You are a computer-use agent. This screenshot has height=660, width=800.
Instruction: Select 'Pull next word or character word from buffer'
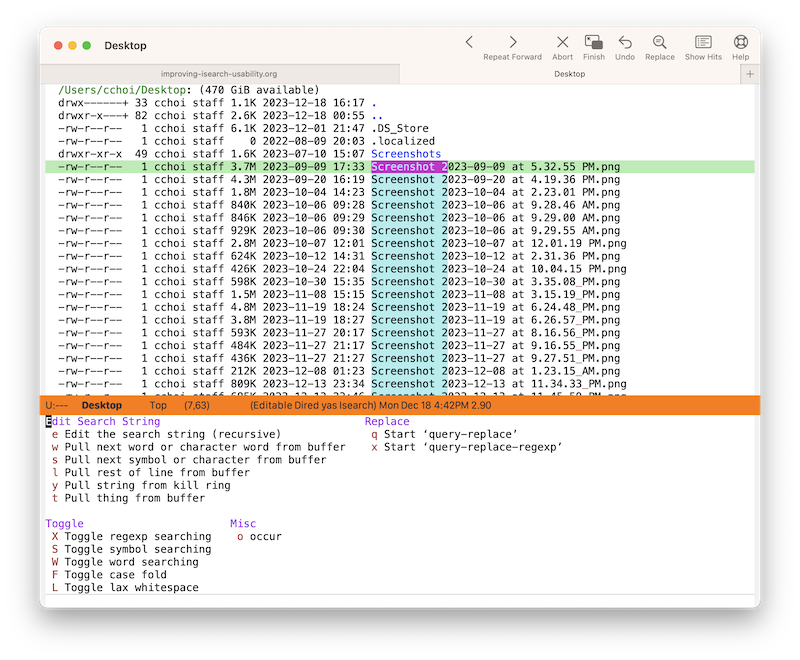click(198, 447)
